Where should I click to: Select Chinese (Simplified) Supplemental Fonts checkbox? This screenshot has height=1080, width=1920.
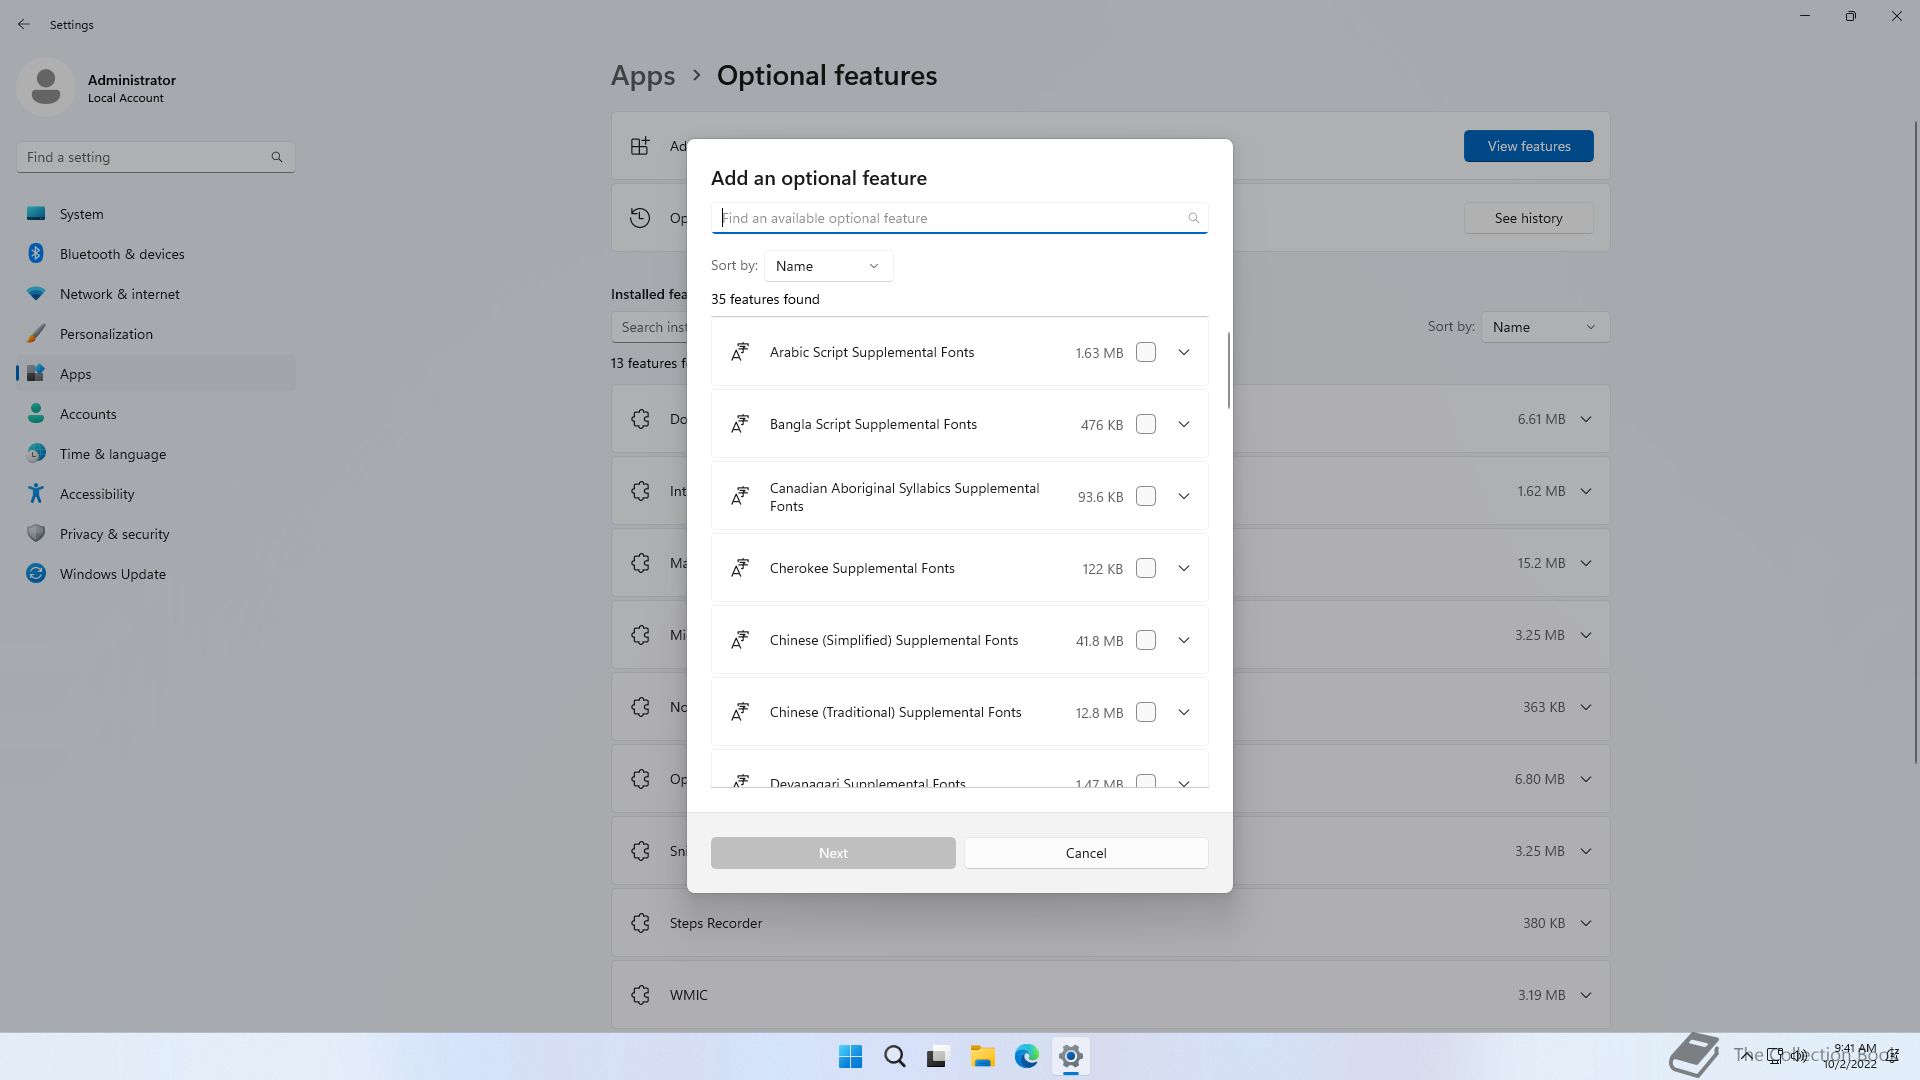[x=1146, y=640]
